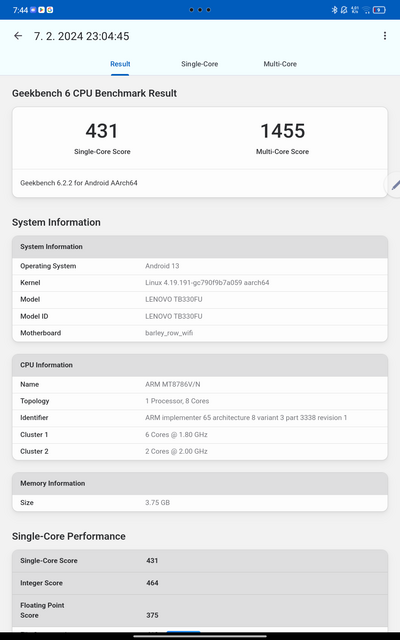Image resolution: width=400 pixels, height=640 pixels.
Task: Select the 2 Cores @ 2.00 GHz value
Action: (176, 451)
